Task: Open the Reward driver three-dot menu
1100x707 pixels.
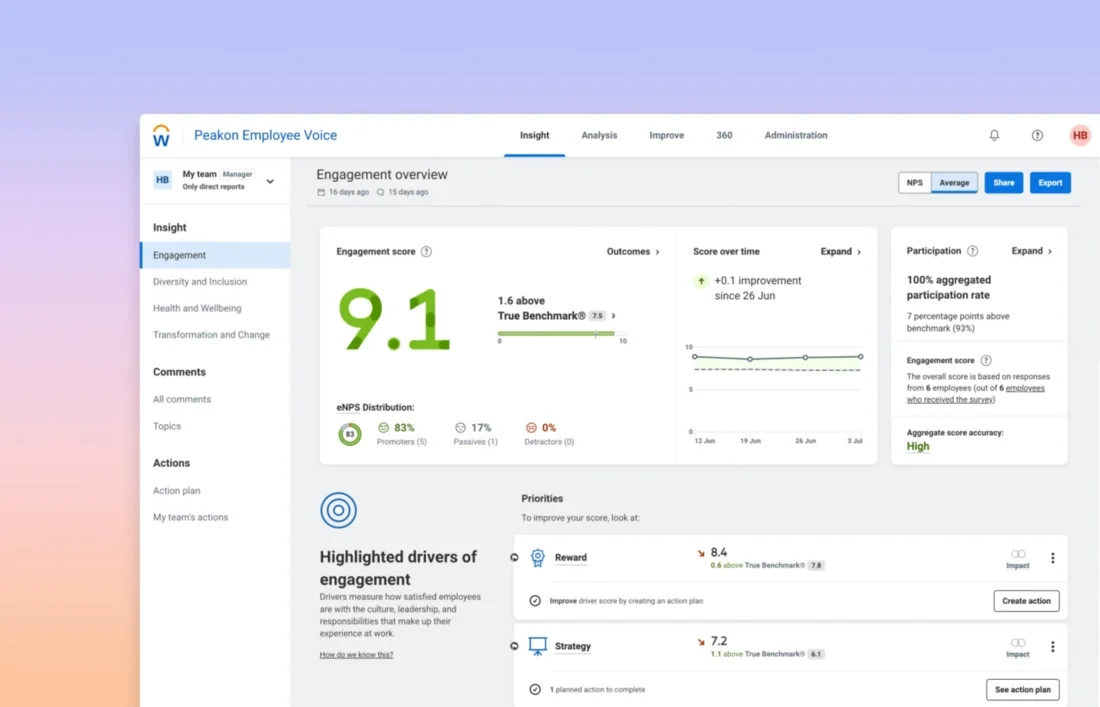Action: 1051,557
